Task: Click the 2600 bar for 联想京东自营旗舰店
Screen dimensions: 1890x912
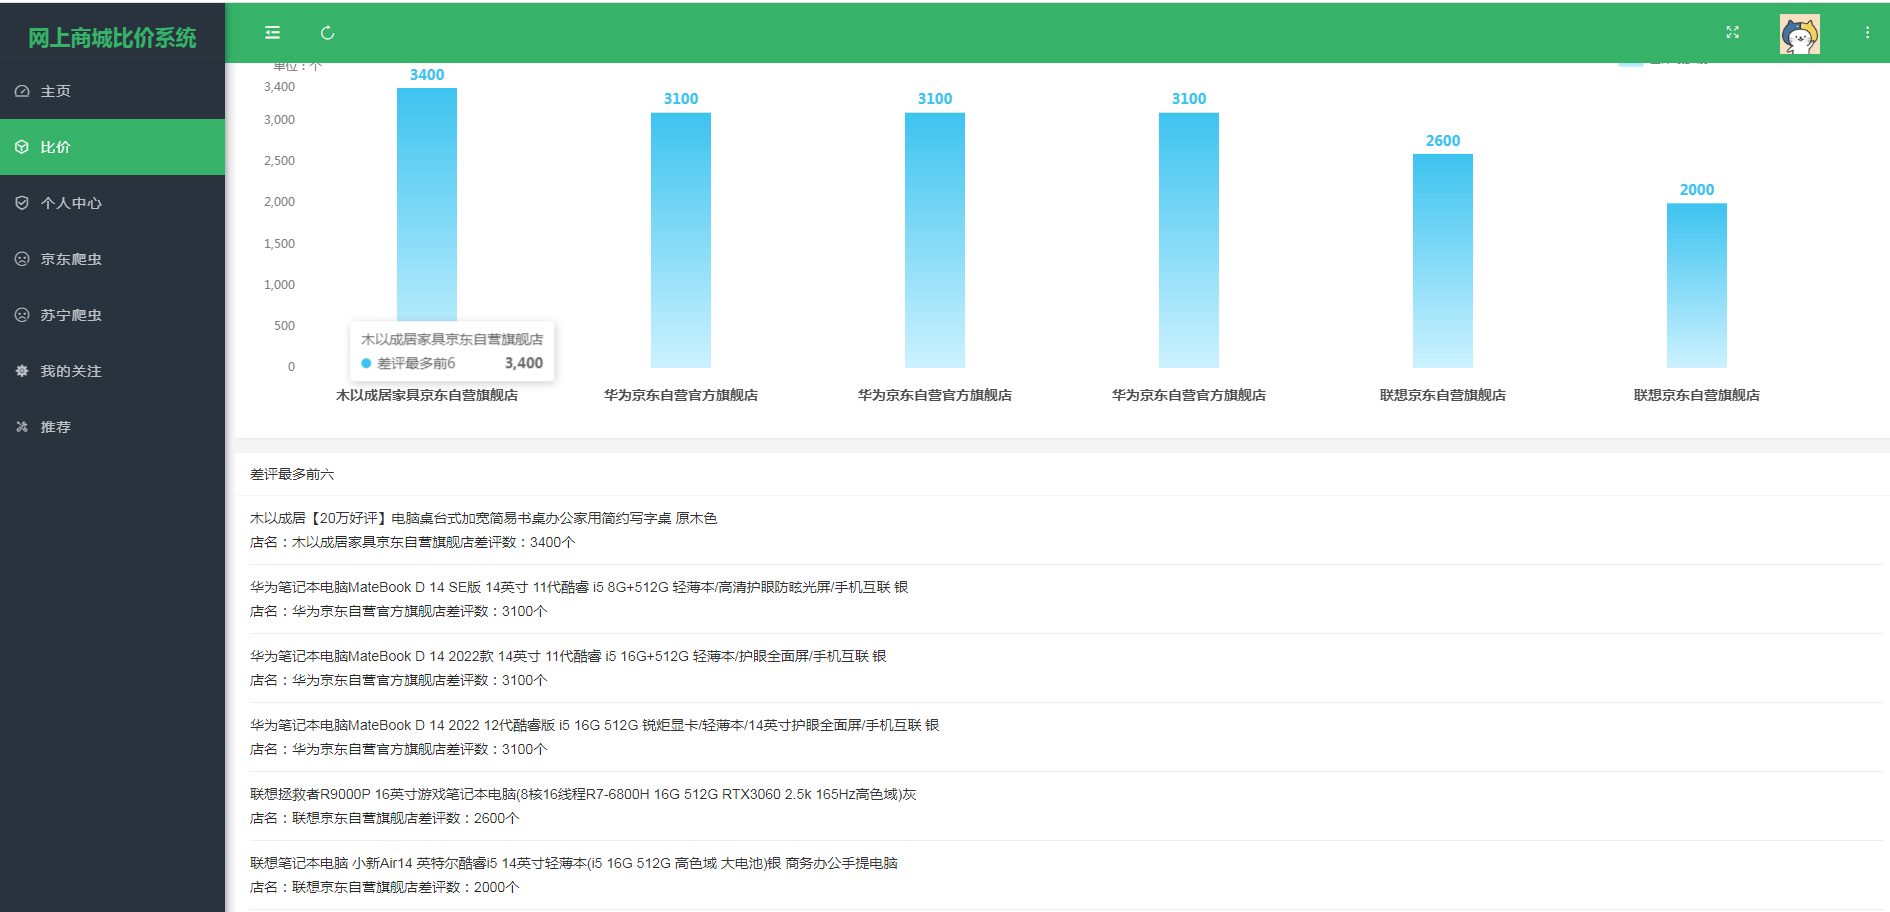Action: (1443, 261)
